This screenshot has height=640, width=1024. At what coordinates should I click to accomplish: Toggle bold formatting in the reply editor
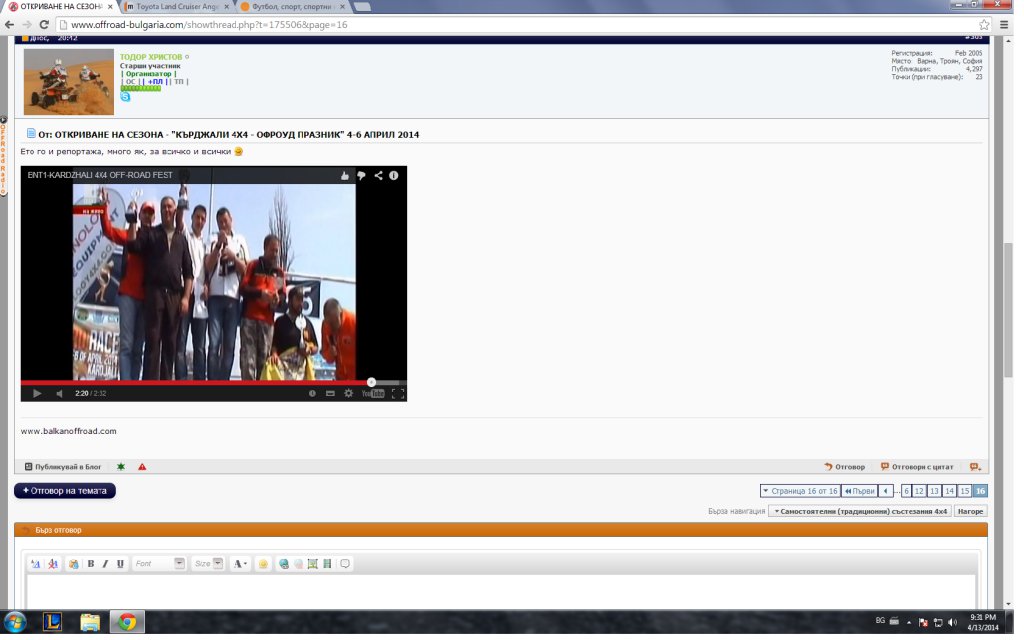coord(91,564)
